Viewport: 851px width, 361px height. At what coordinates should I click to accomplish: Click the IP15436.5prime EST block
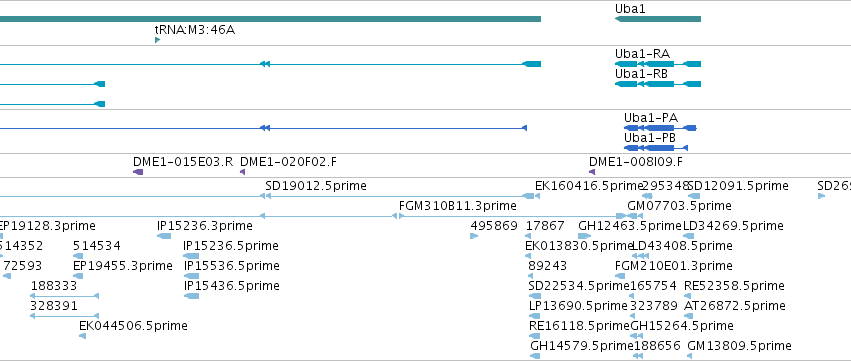[191, 296]
